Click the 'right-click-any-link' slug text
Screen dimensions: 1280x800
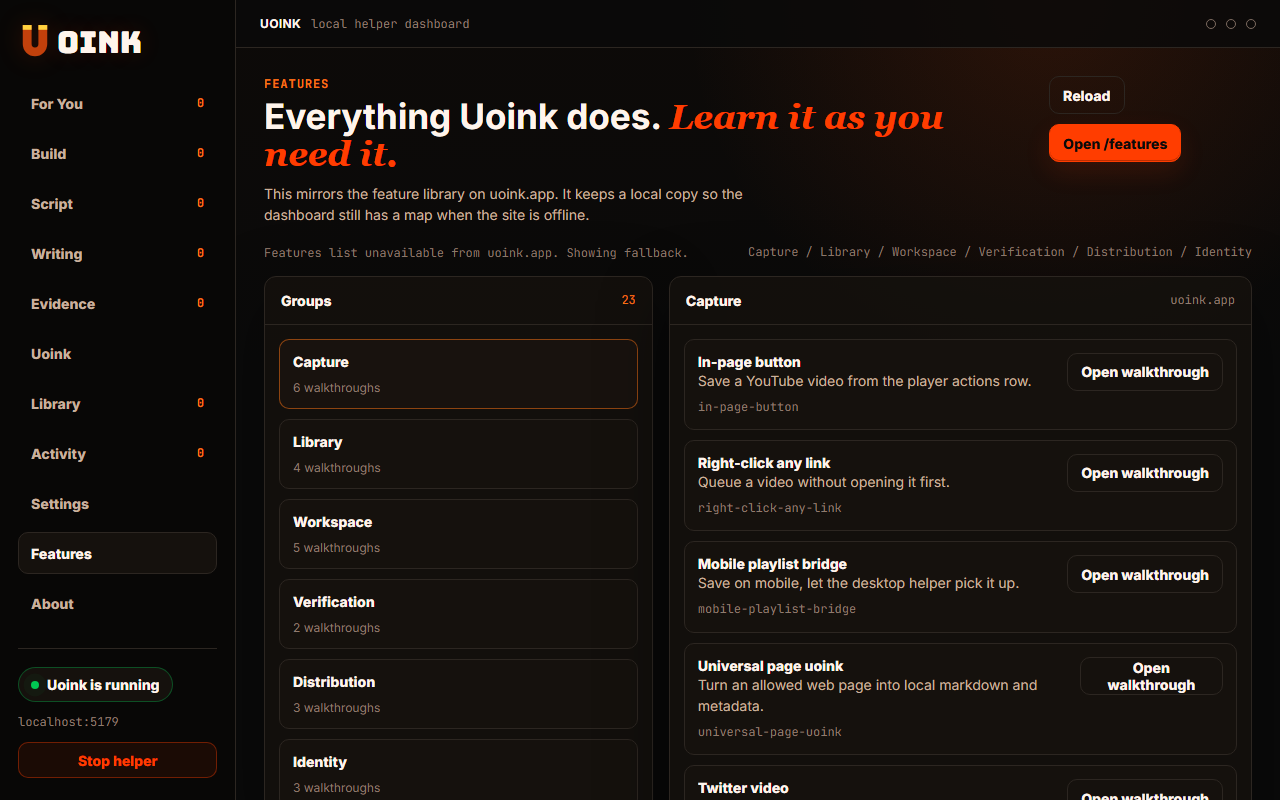point(770,508)
